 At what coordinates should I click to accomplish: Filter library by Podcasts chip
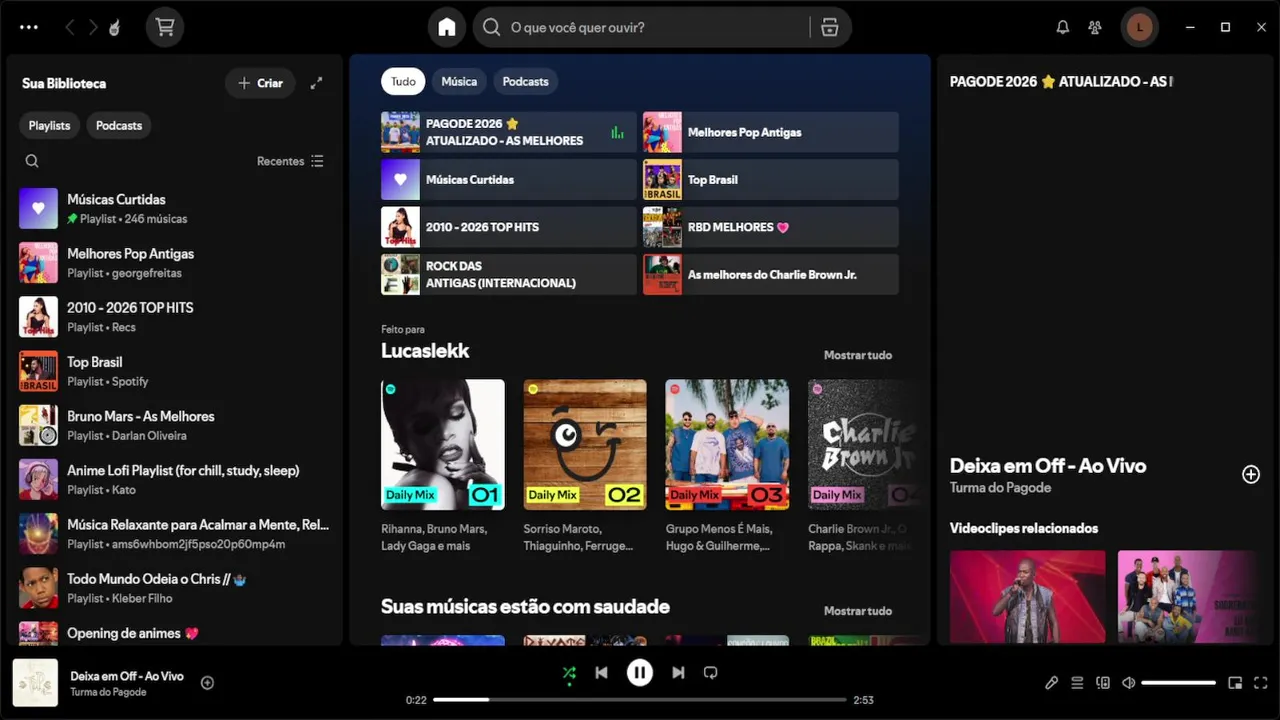(119, 125)
